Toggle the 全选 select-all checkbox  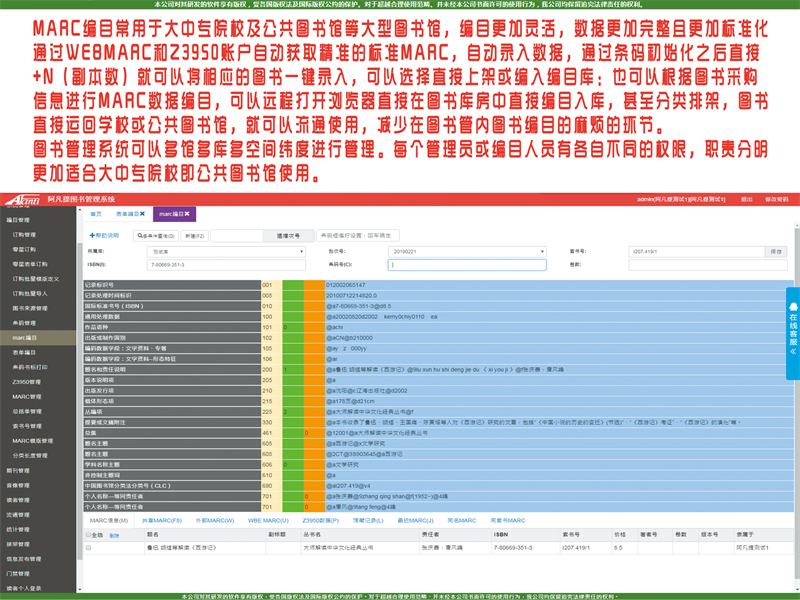pyautogui.click(x=86, y=535)
